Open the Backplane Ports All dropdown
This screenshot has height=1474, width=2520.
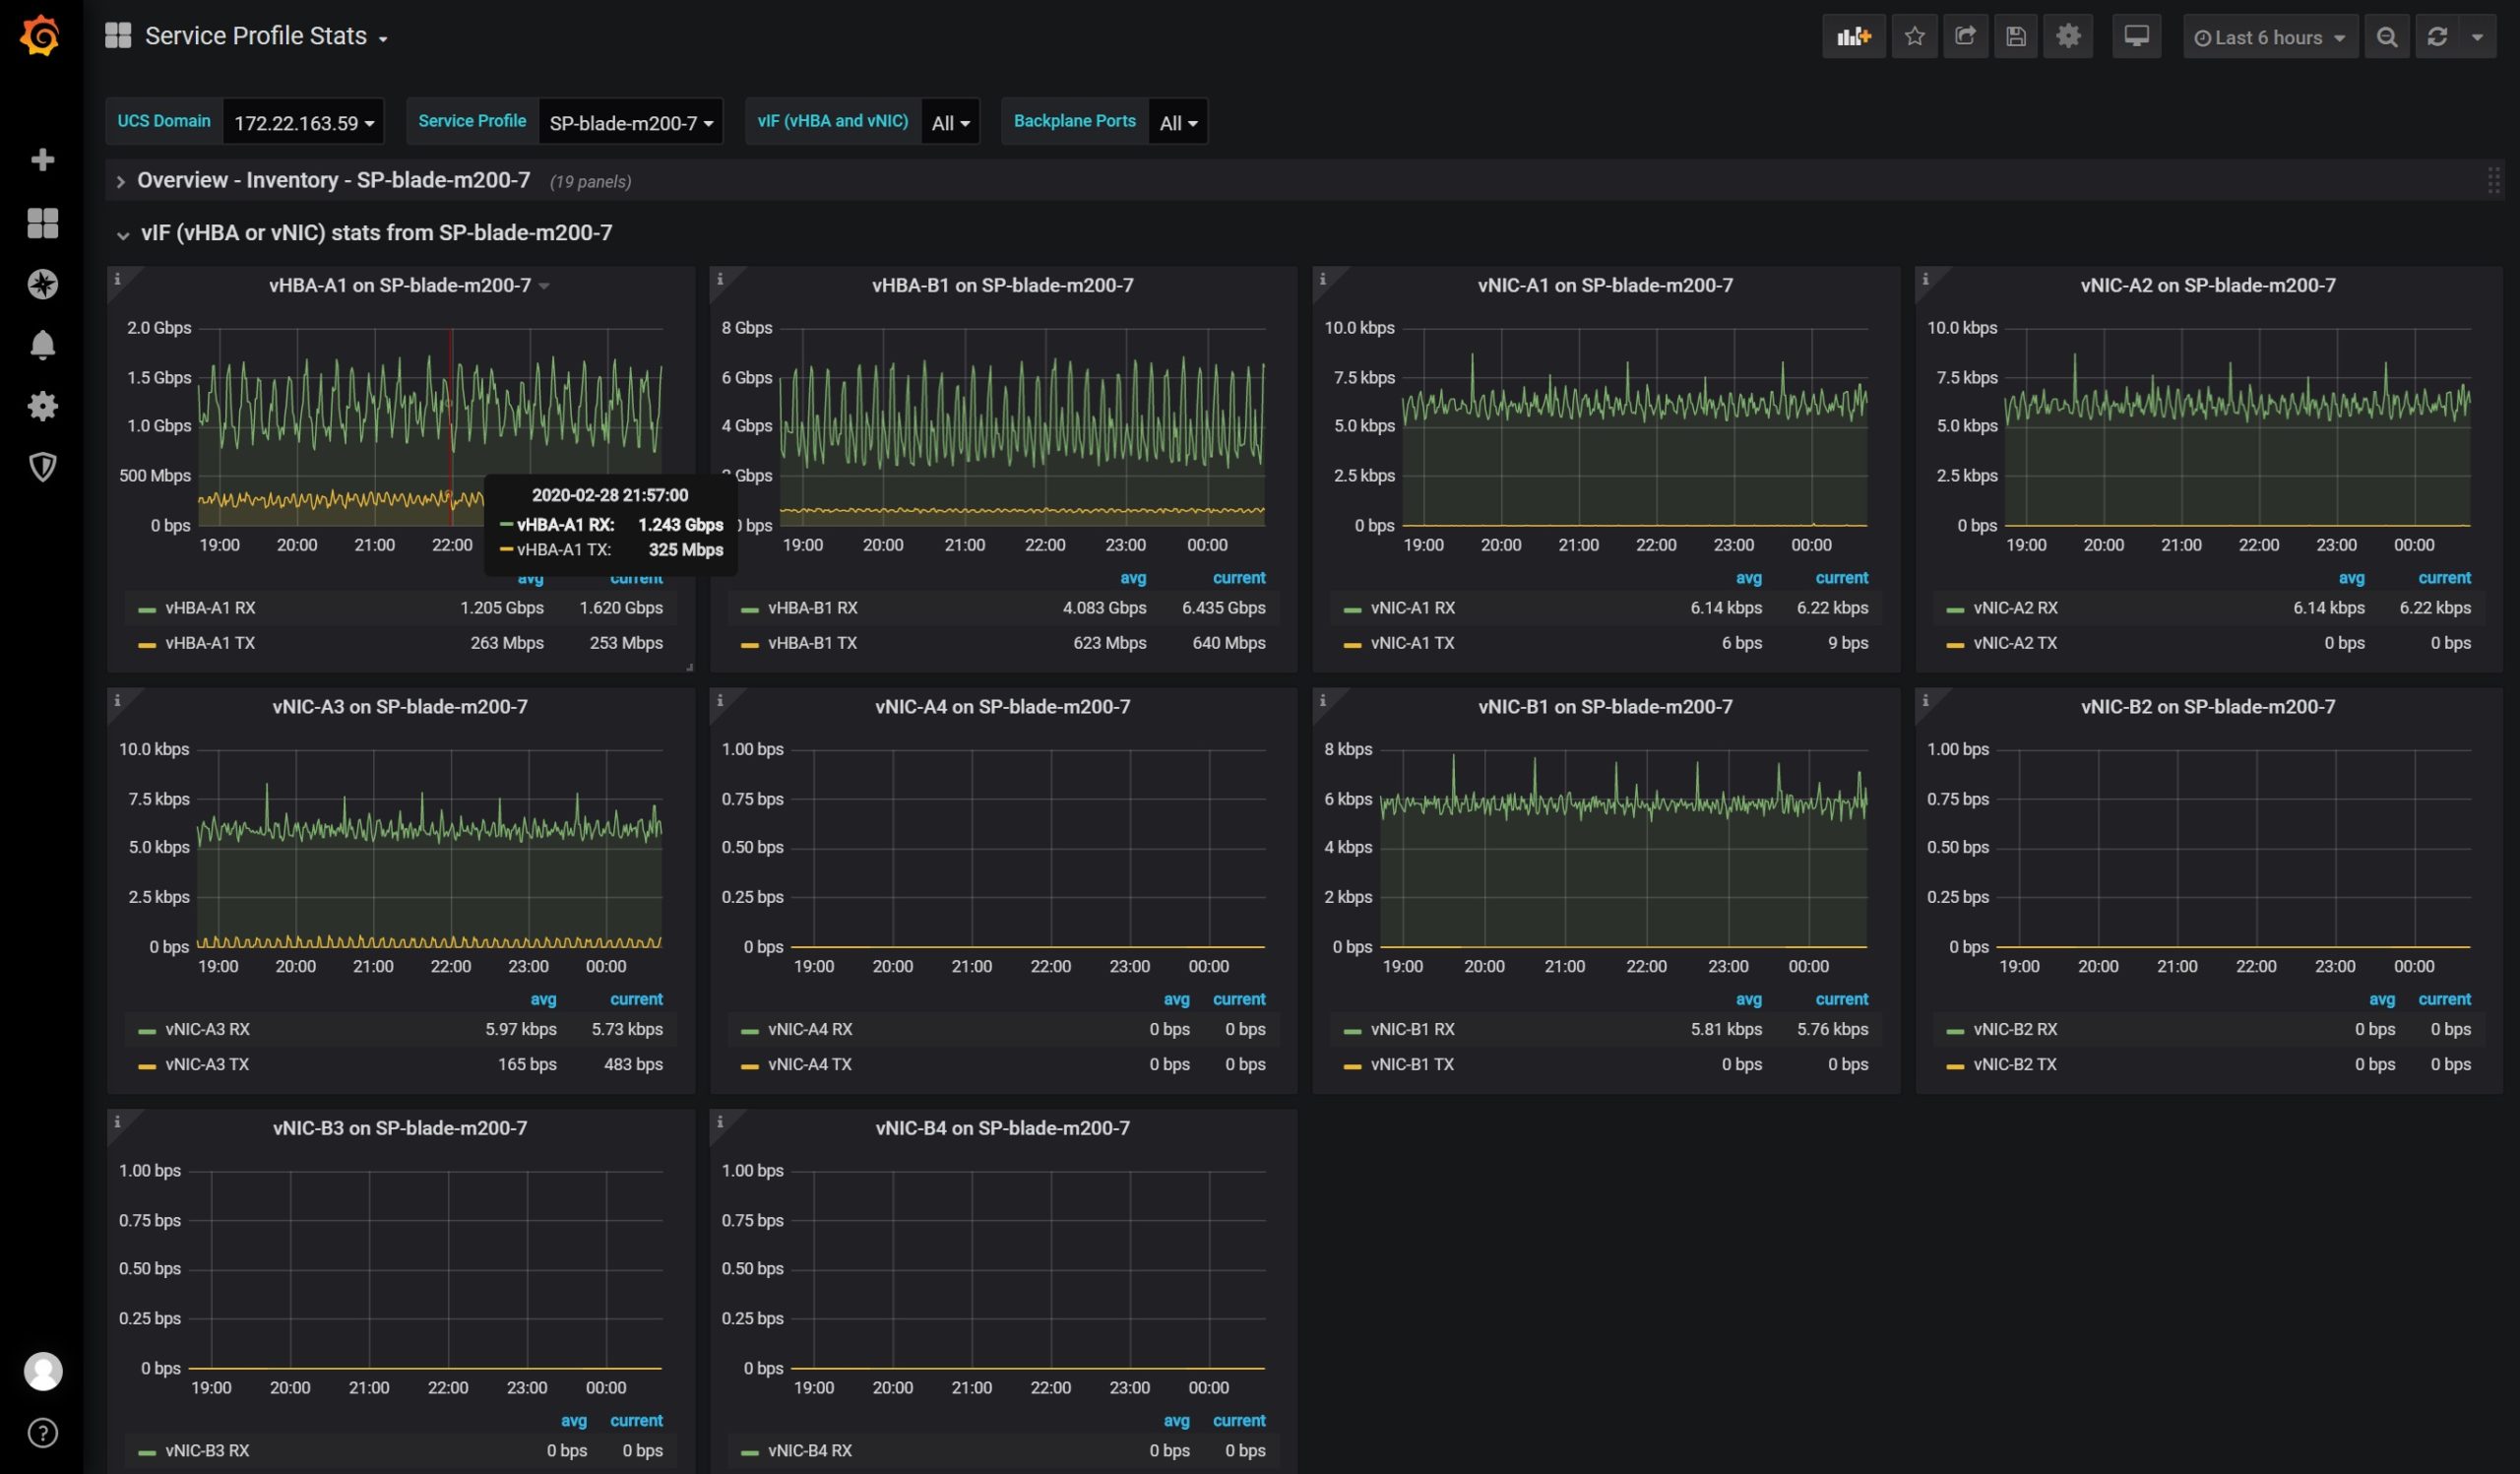point(1175,121)
